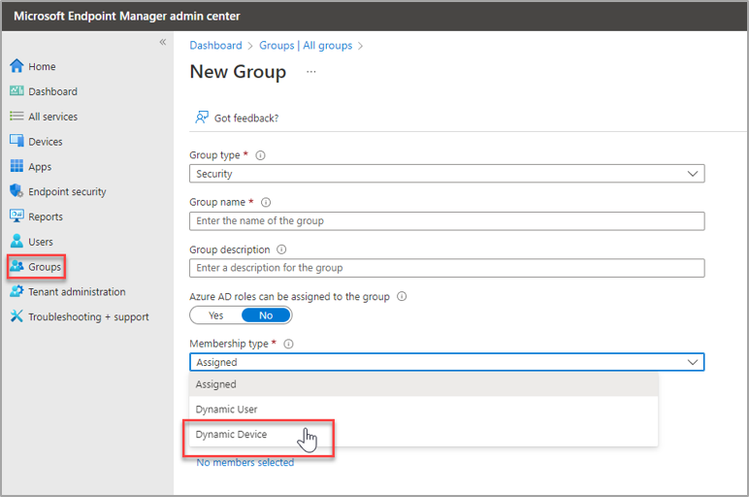Select No for Azure AD roles
The width and height of the screenshot is (749, 497).
coord(266,315)
